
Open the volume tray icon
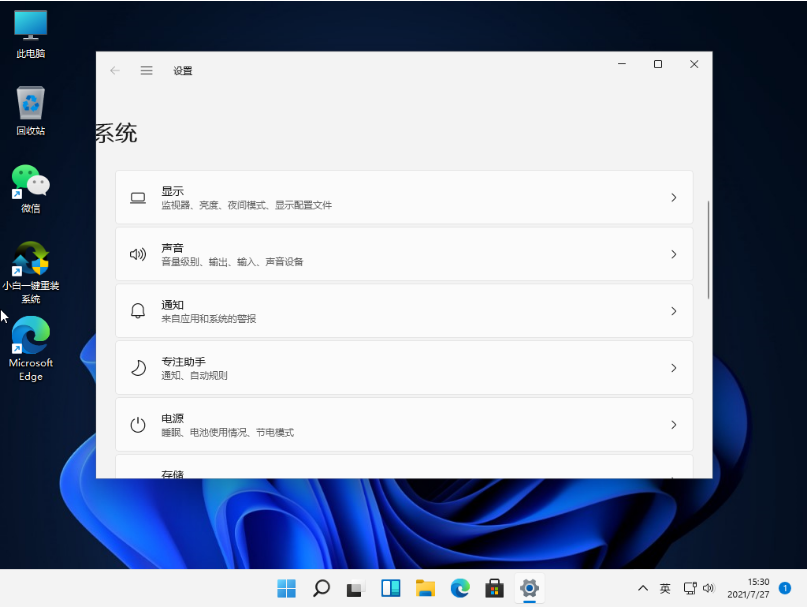click(709, 588)
